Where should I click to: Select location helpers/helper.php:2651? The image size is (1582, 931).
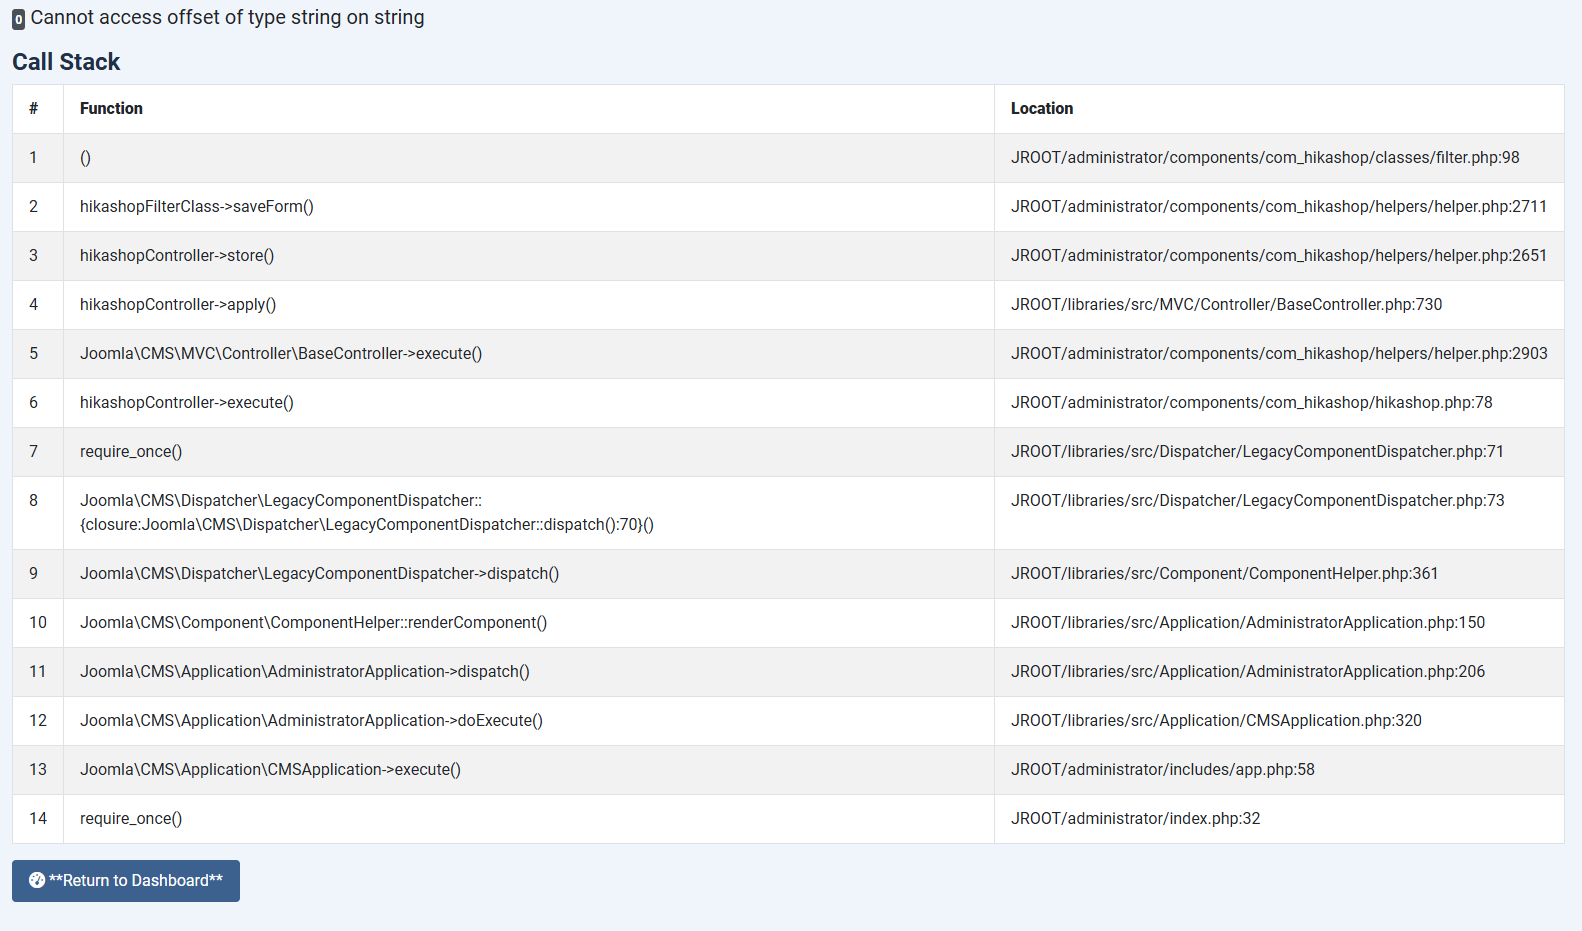[1279, 256]
